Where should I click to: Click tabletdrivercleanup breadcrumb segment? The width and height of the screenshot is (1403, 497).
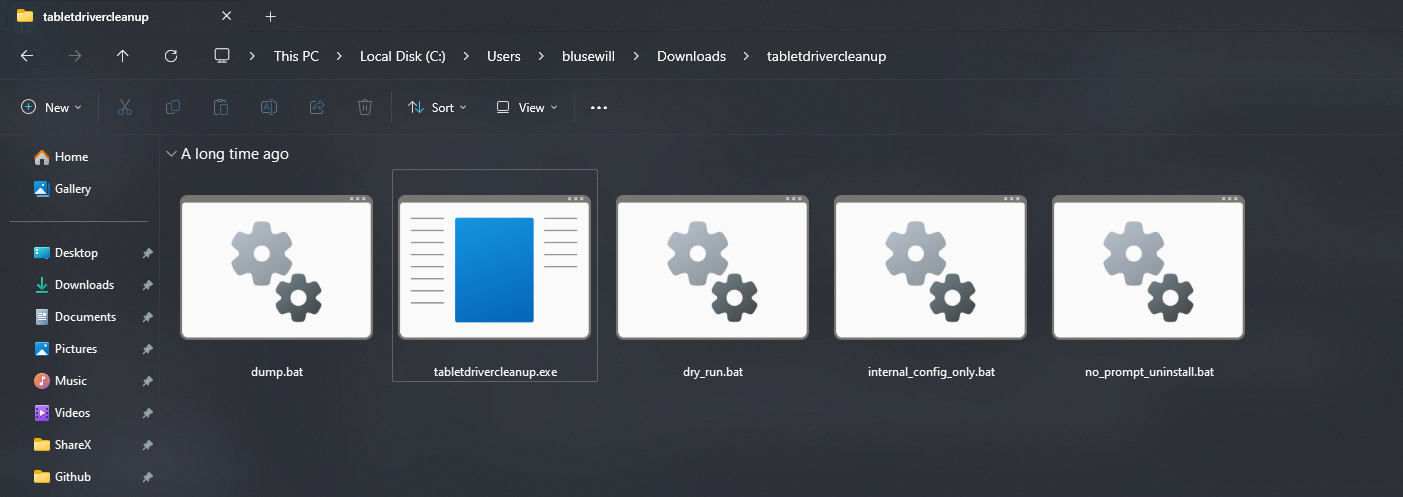[826, 56]
